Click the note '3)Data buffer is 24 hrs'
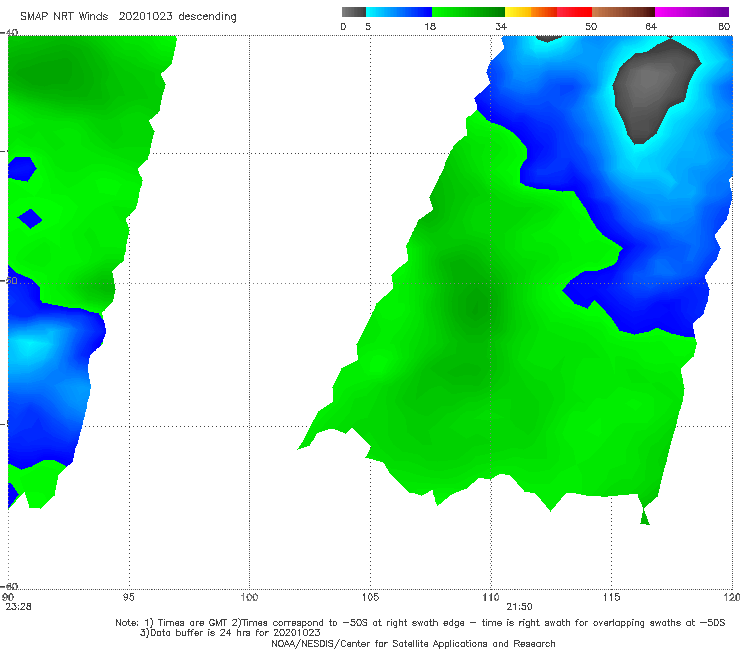Screen dimensions: 740x650 coord(230,633)
